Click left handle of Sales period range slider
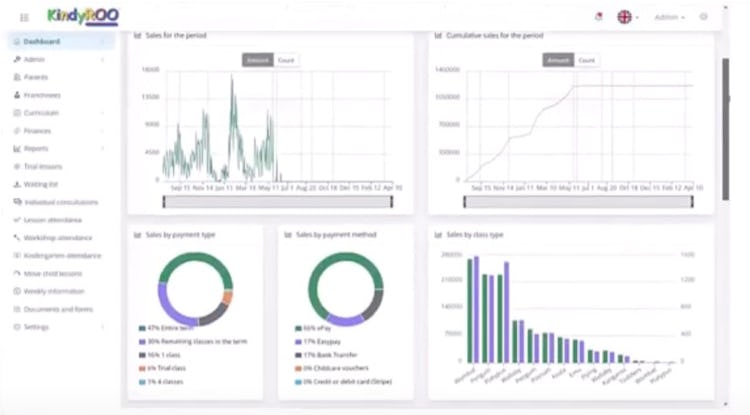The height and width of the screenshot is (415, 750). (x=164, y=202)
